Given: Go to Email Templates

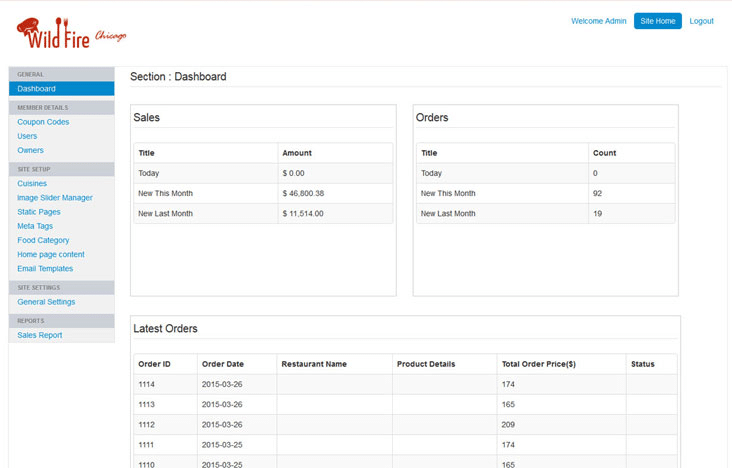Looking at the screenshot, I should point(45,268).
